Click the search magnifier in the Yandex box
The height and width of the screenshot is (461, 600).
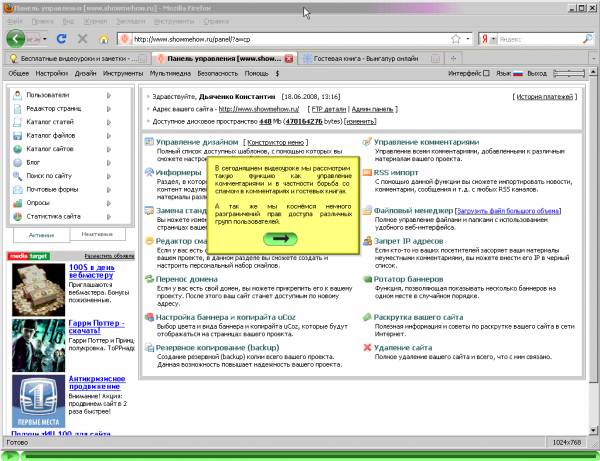click(x=587, y=39)
